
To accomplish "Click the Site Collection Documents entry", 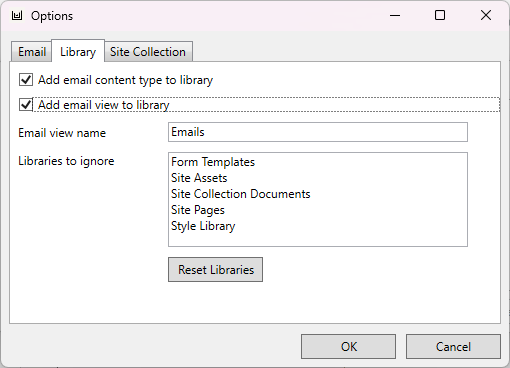I will (x=241, y=194).
